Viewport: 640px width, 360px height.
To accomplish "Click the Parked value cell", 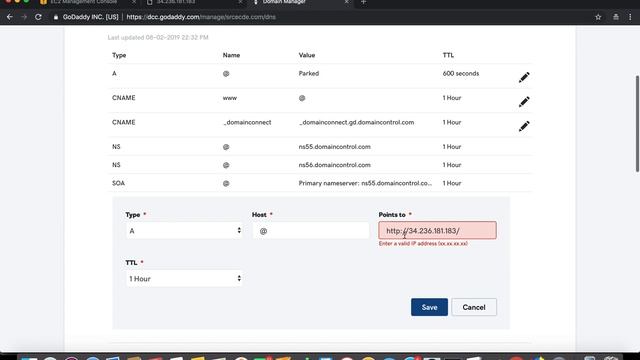I will [x=309, y=73].
